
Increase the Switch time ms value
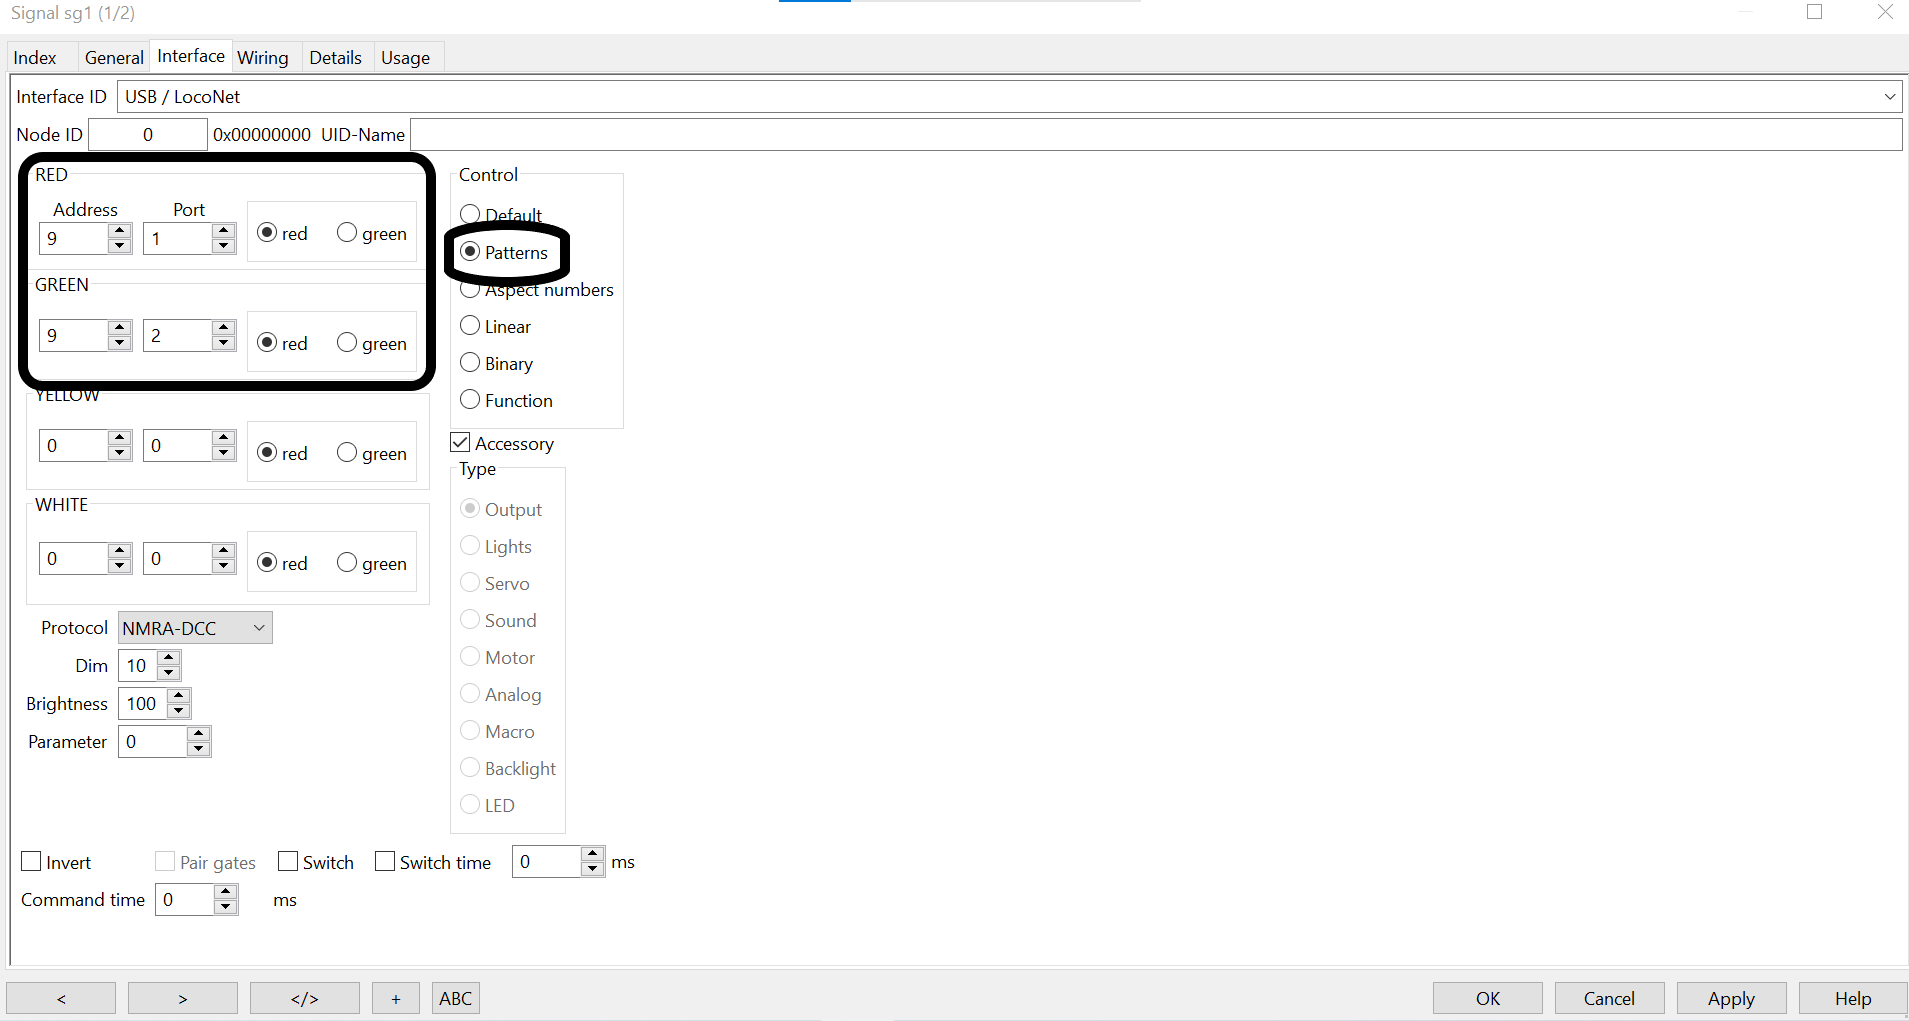593,854
